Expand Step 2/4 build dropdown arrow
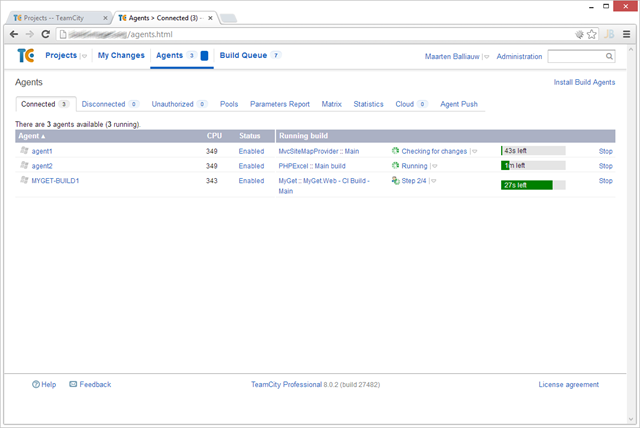The width and height of the screenshot is (640, 428). 433,181
